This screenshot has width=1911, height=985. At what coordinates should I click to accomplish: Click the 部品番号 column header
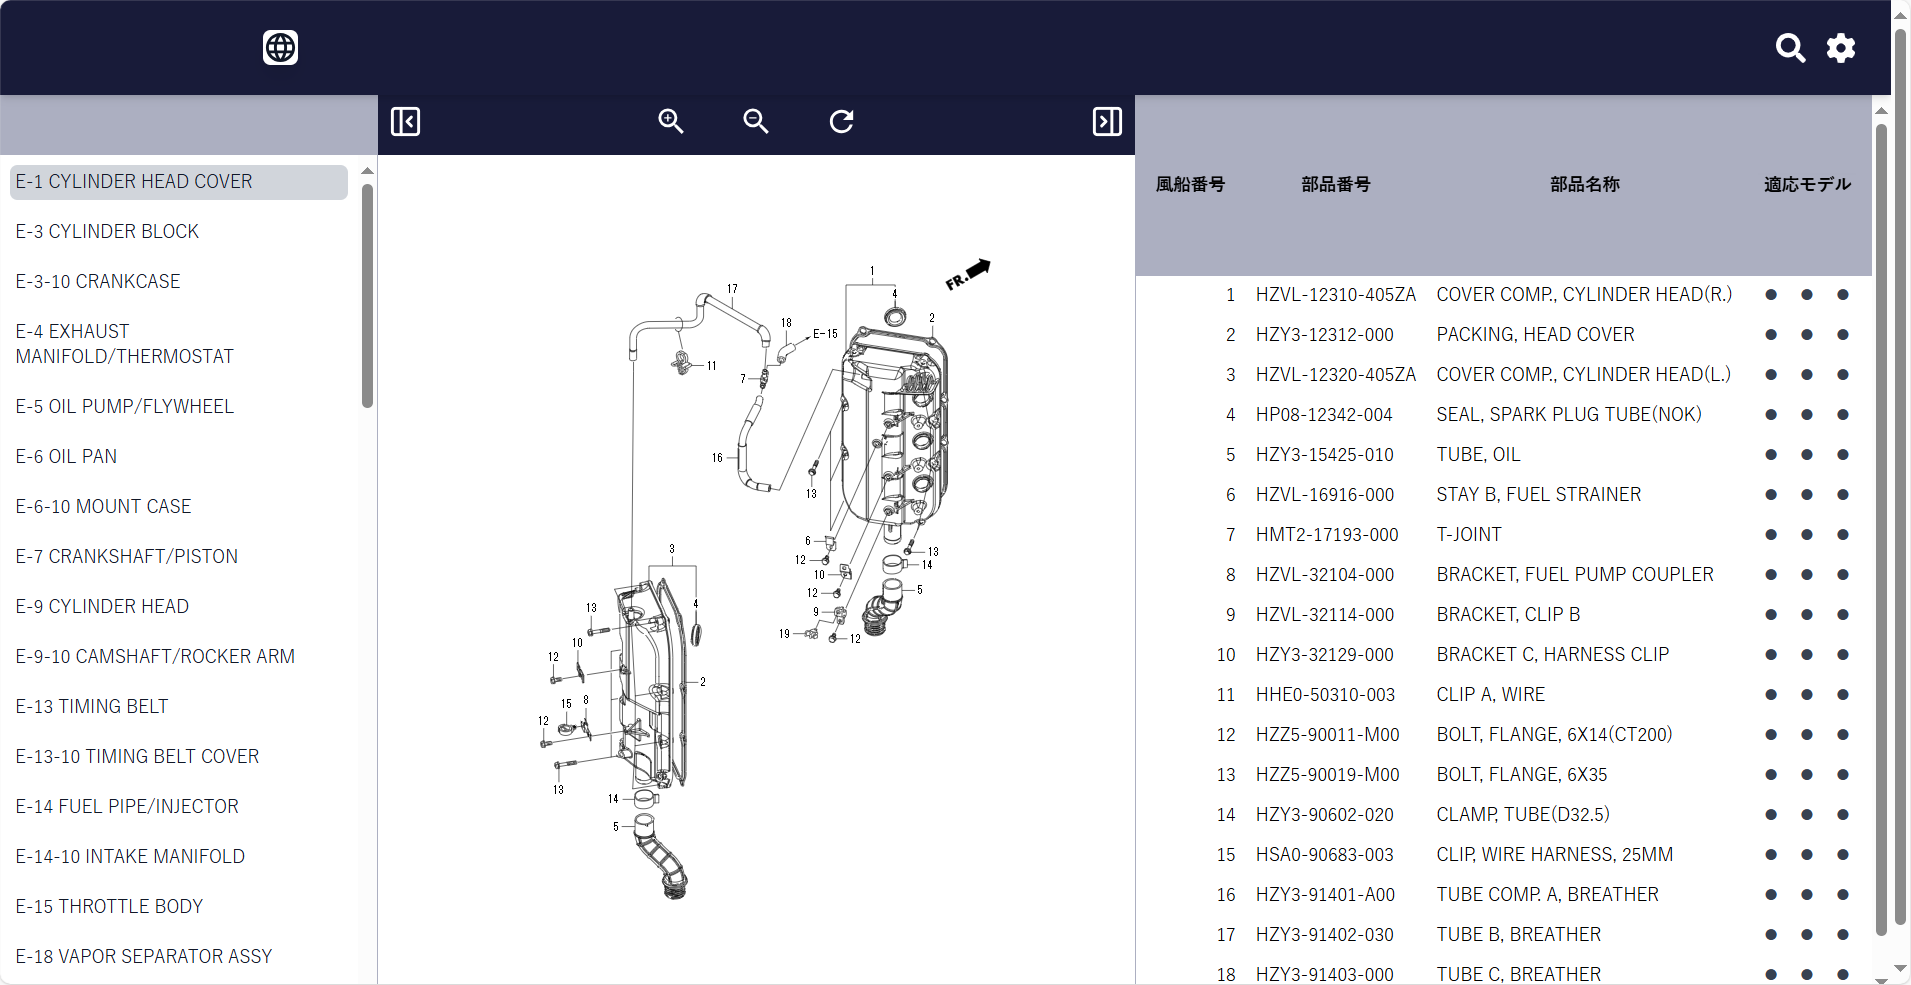(x=1335, y=185)
